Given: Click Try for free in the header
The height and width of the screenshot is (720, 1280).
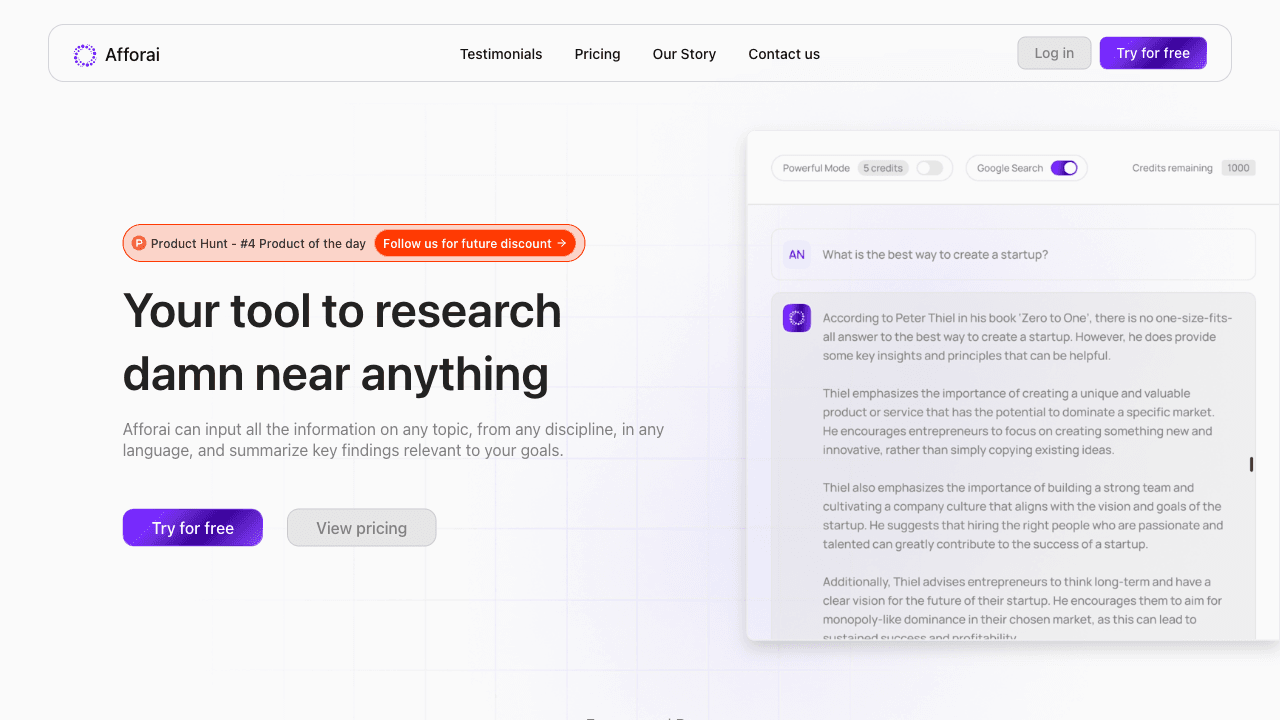Looking at the screenshot, I should point(1153,53).
